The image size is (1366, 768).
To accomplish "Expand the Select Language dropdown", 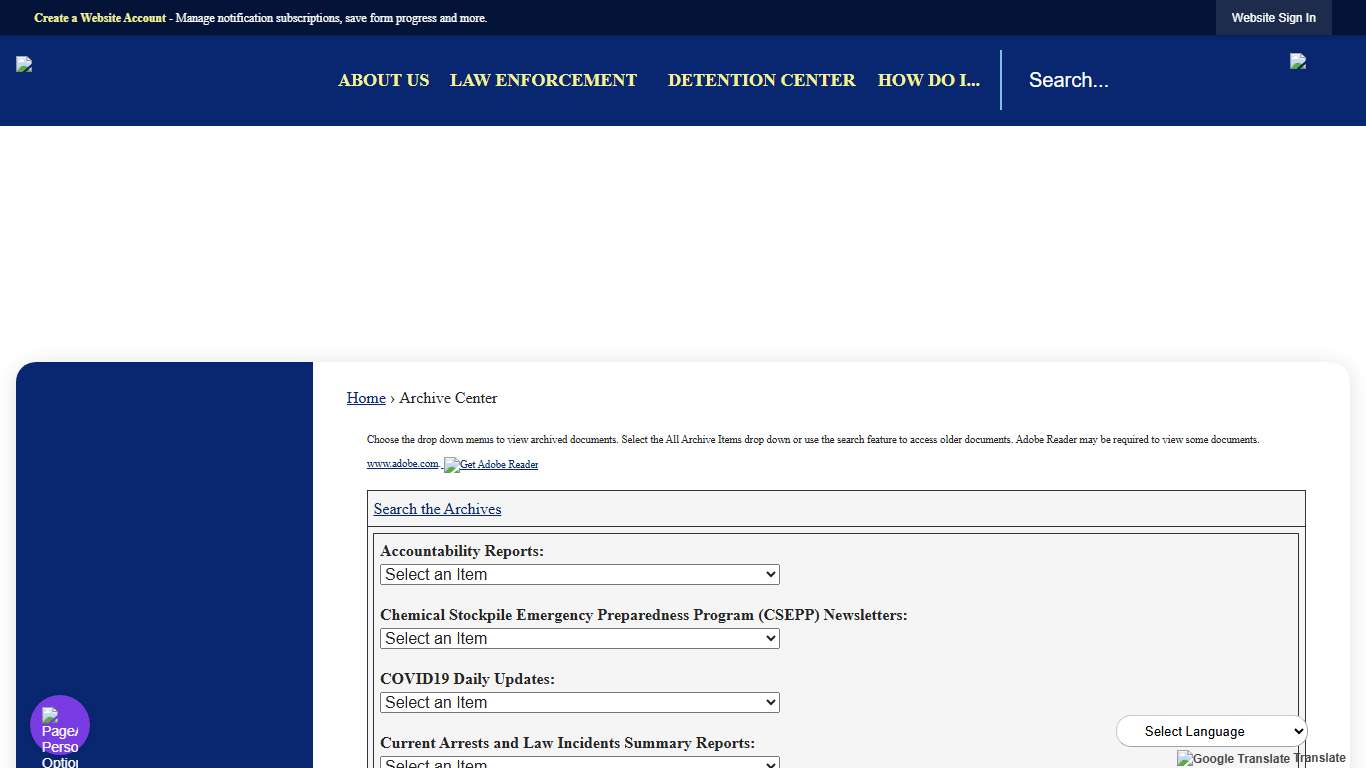I will tap(1210, 731).
